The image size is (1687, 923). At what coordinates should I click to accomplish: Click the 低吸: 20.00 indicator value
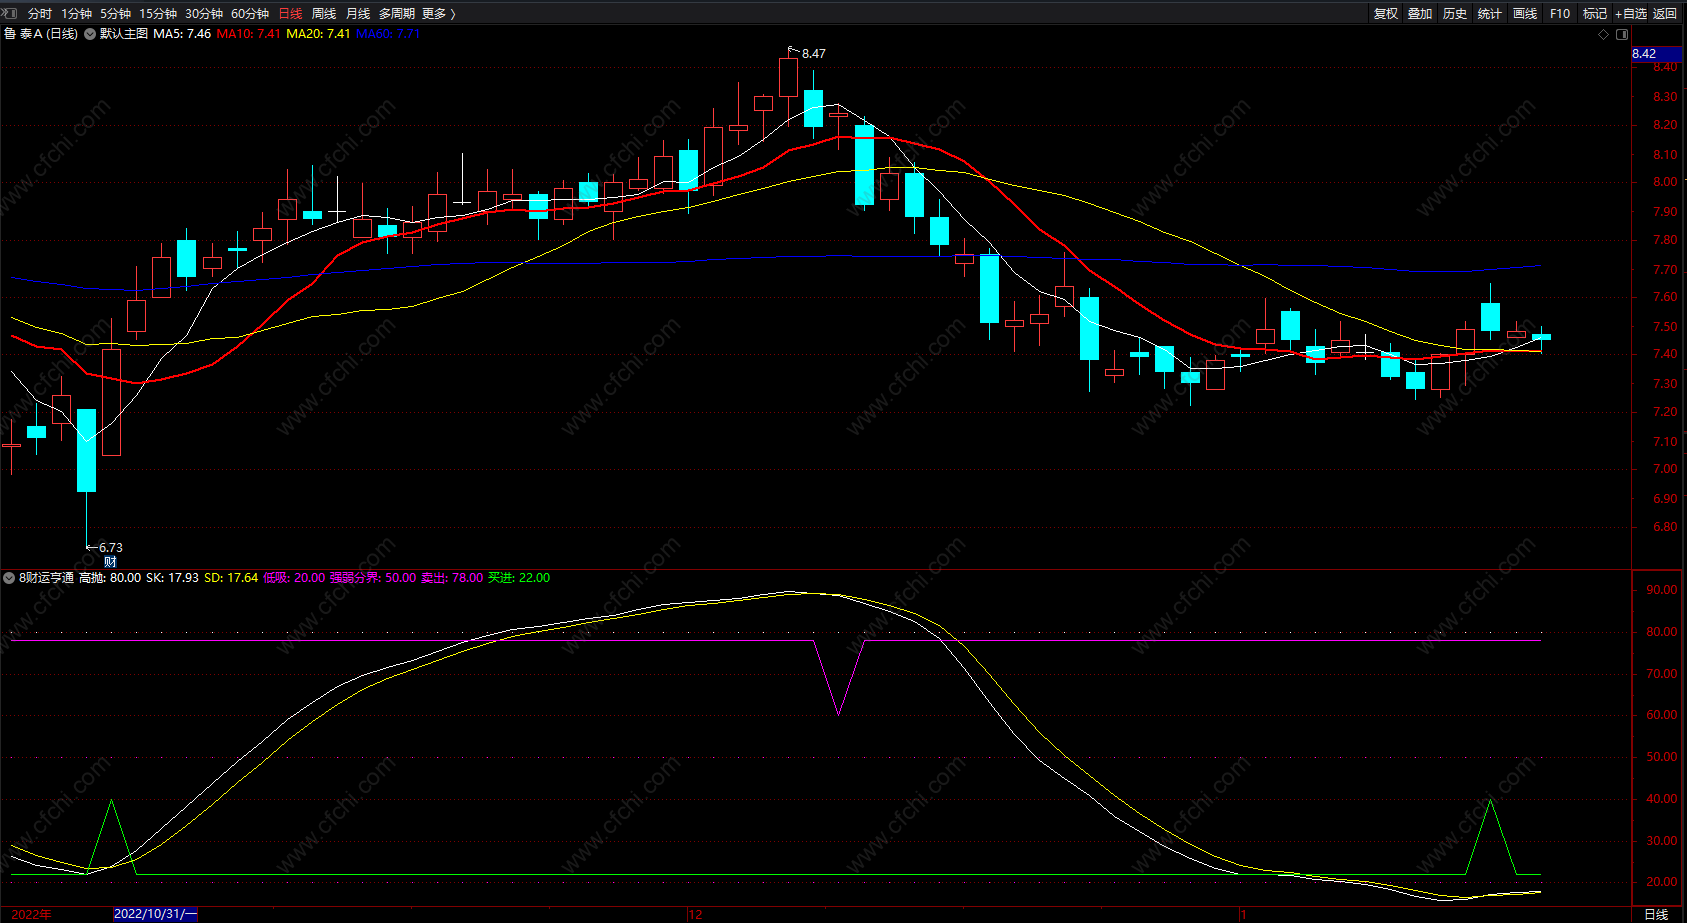pos(294,578)
